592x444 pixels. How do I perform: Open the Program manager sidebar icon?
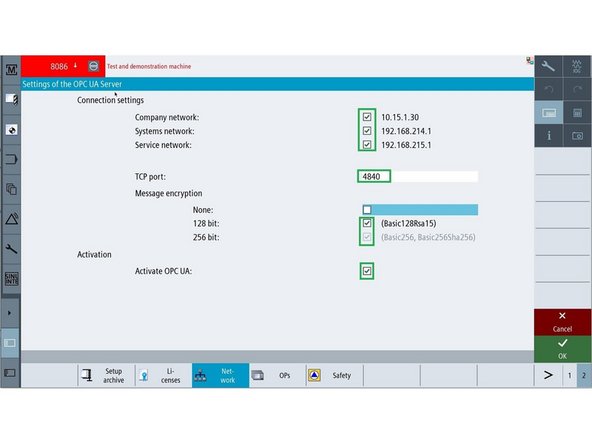11,159
